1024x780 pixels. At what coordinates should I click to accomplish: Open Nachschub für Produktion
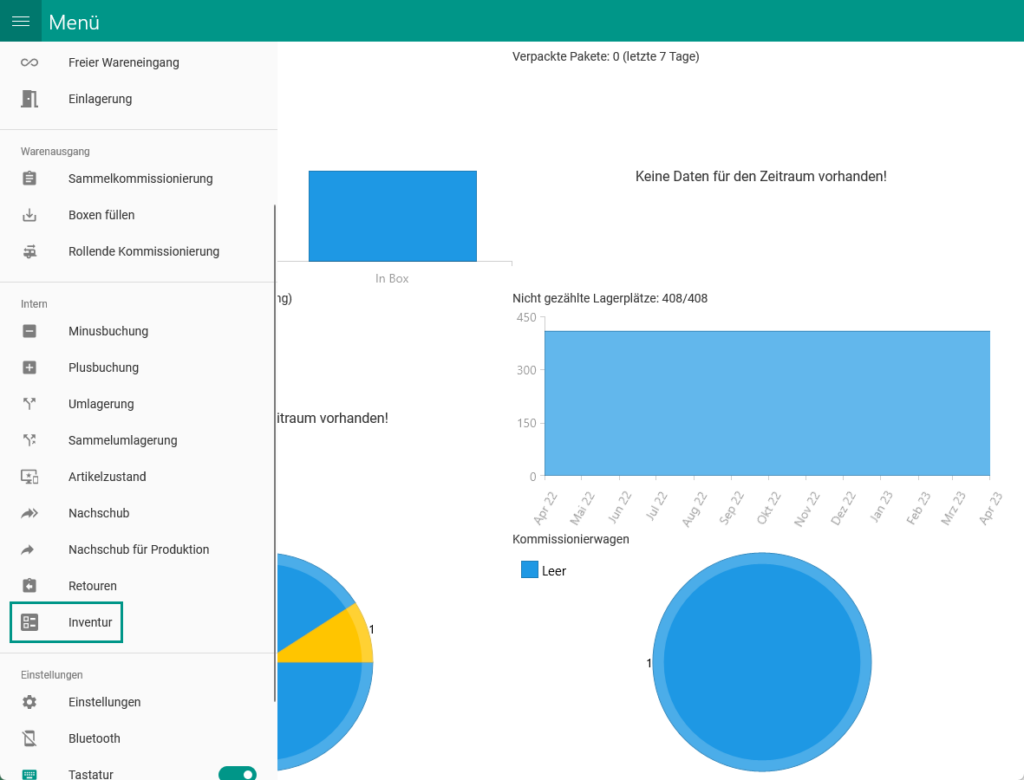coord(138,550)
